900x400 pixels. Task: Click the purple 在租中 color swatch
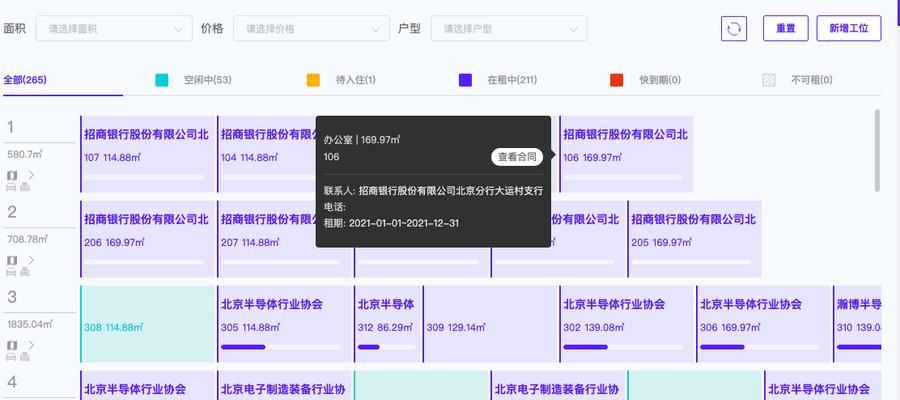click(465, 80)
